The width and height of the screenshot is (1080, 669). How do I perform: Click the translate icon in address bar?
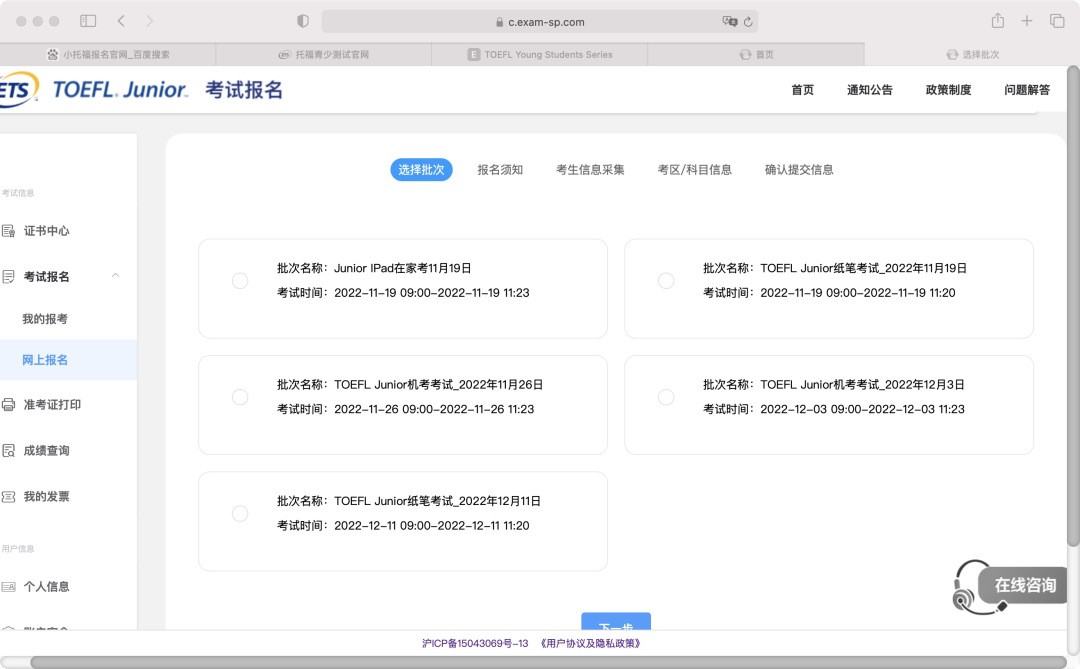pos(729,21)
